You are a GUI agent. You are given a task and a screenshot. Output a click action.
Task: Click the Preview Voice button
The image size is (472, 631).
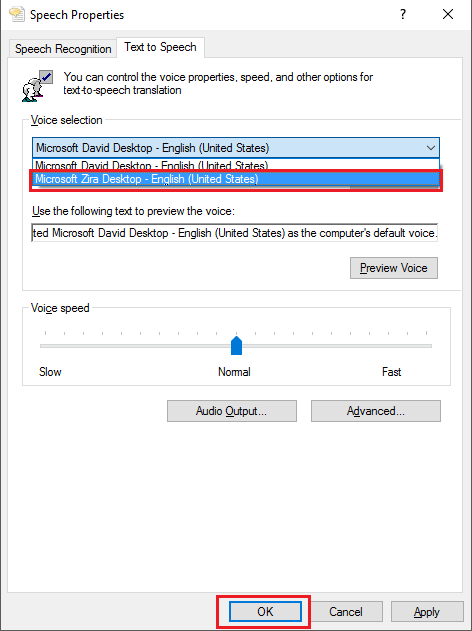click(x=394, y=268)
